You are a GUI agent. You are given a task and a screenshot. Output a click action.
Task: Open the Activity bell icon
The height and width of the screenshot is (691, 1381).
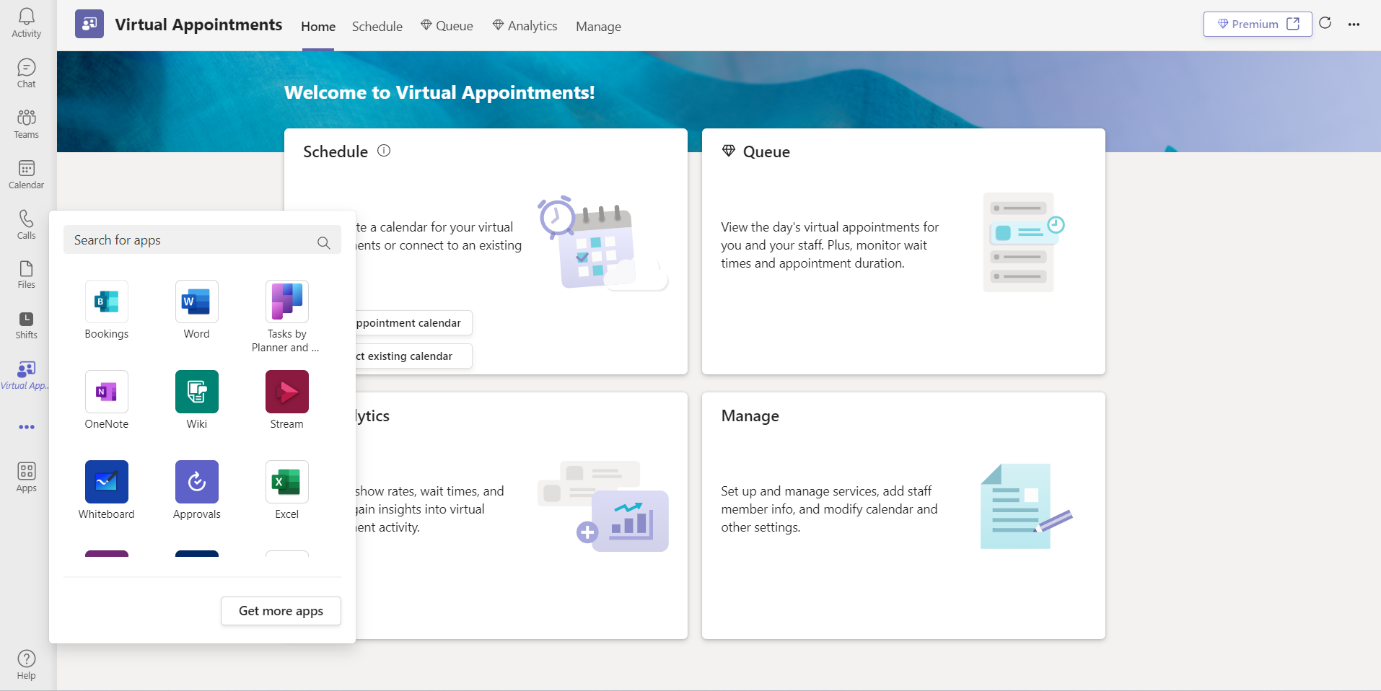26,22
